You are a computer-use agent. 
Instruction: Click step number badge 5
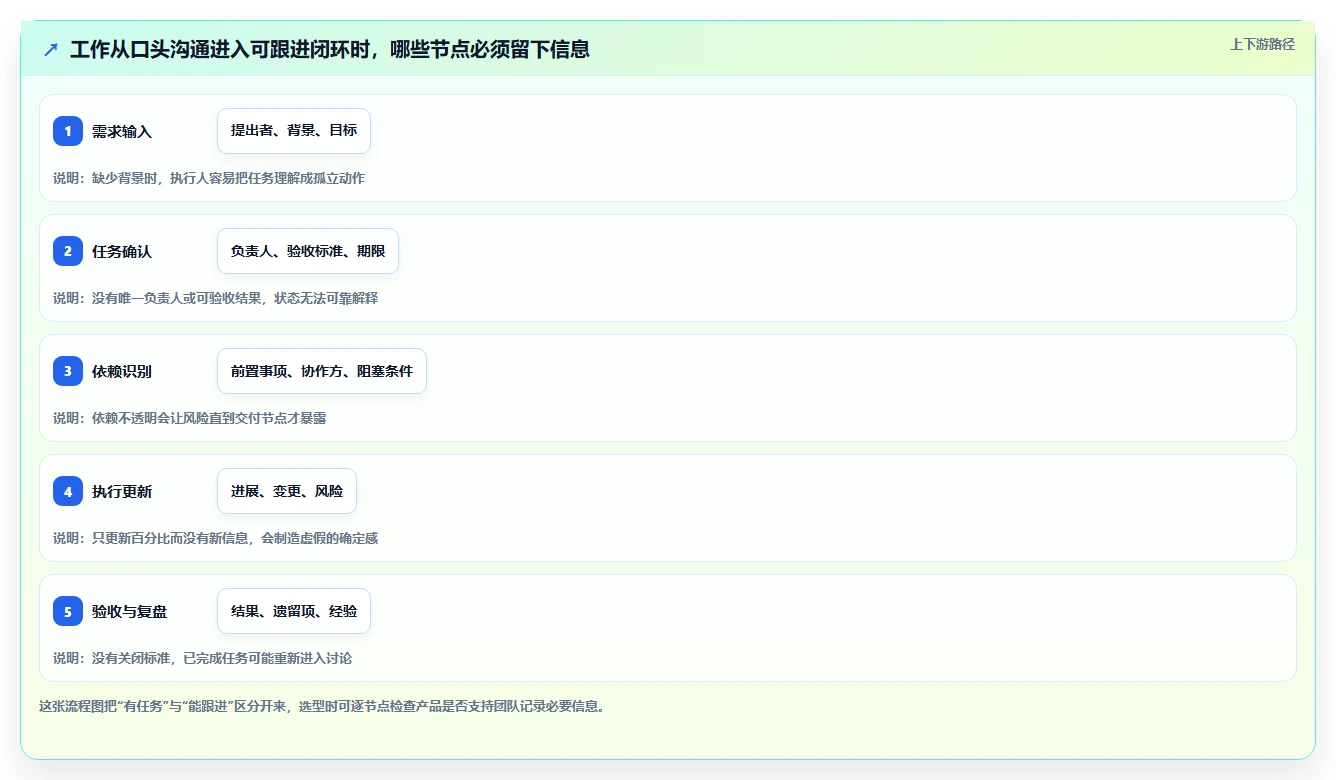(68, 611)
